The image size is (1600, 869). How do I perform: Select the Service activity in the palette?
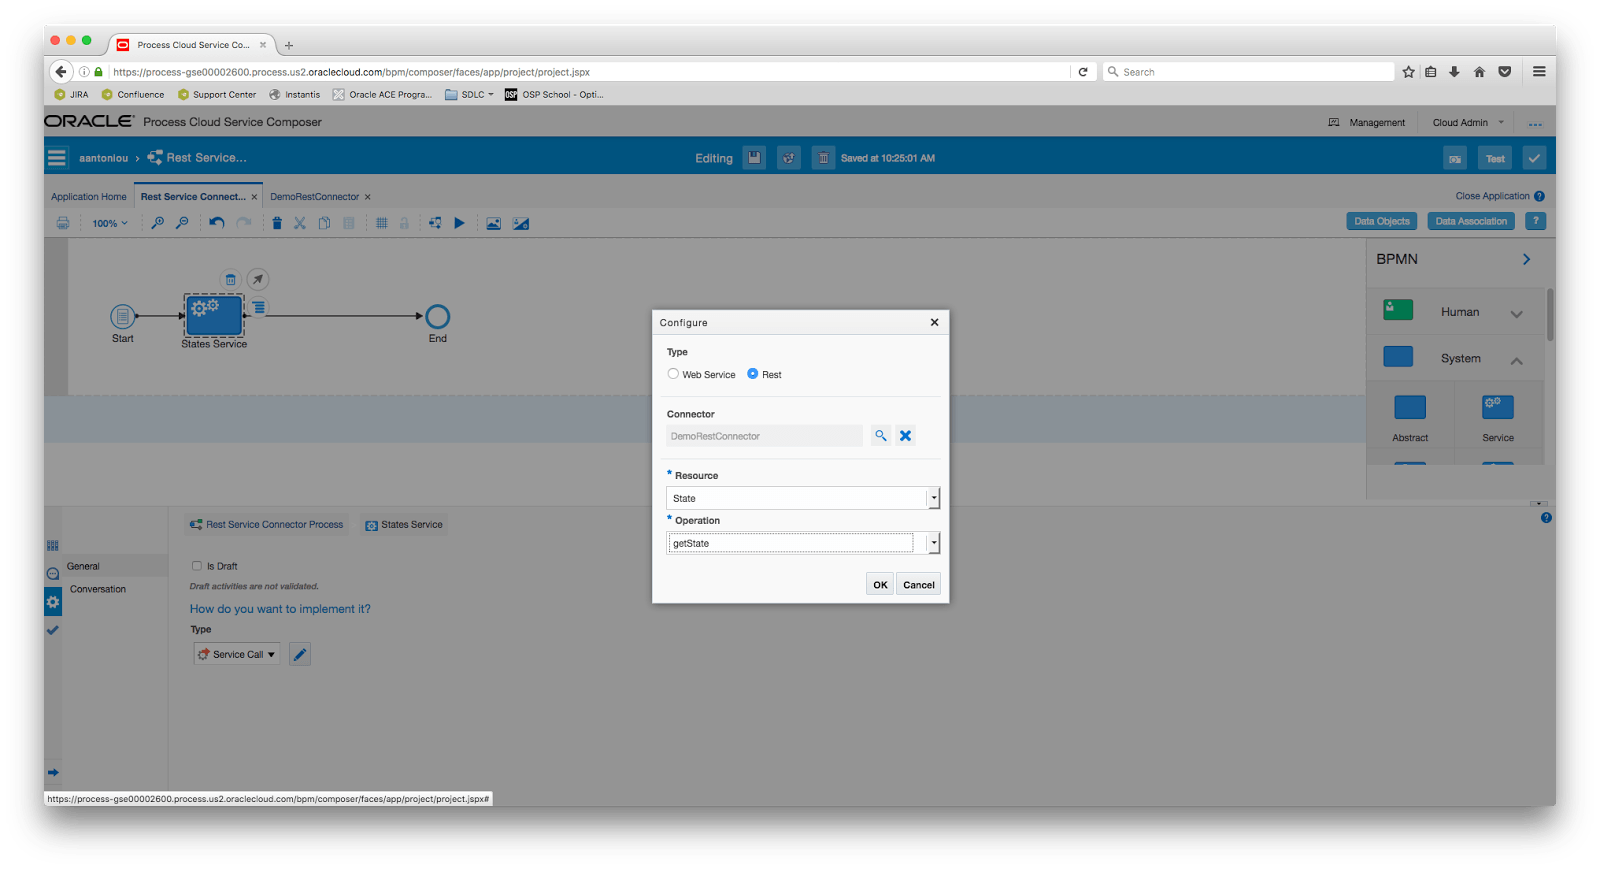pos(1497,417)
